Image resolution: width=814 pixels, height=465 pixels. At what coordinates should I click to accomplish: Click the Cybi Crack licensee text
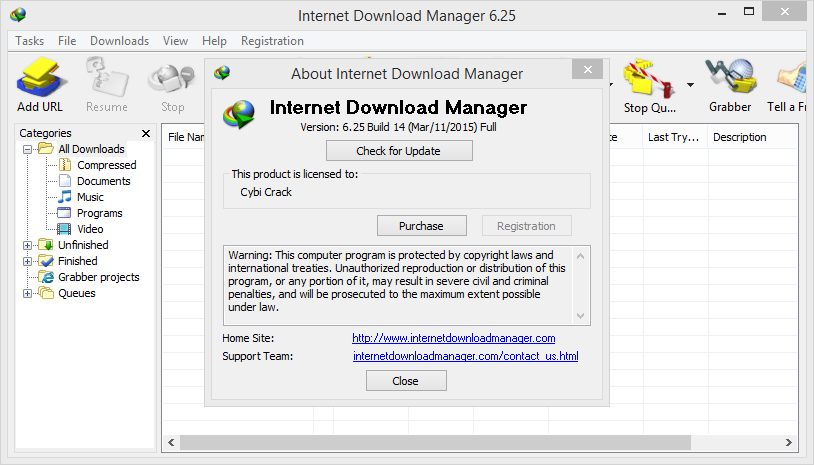(x=266, y=192)
